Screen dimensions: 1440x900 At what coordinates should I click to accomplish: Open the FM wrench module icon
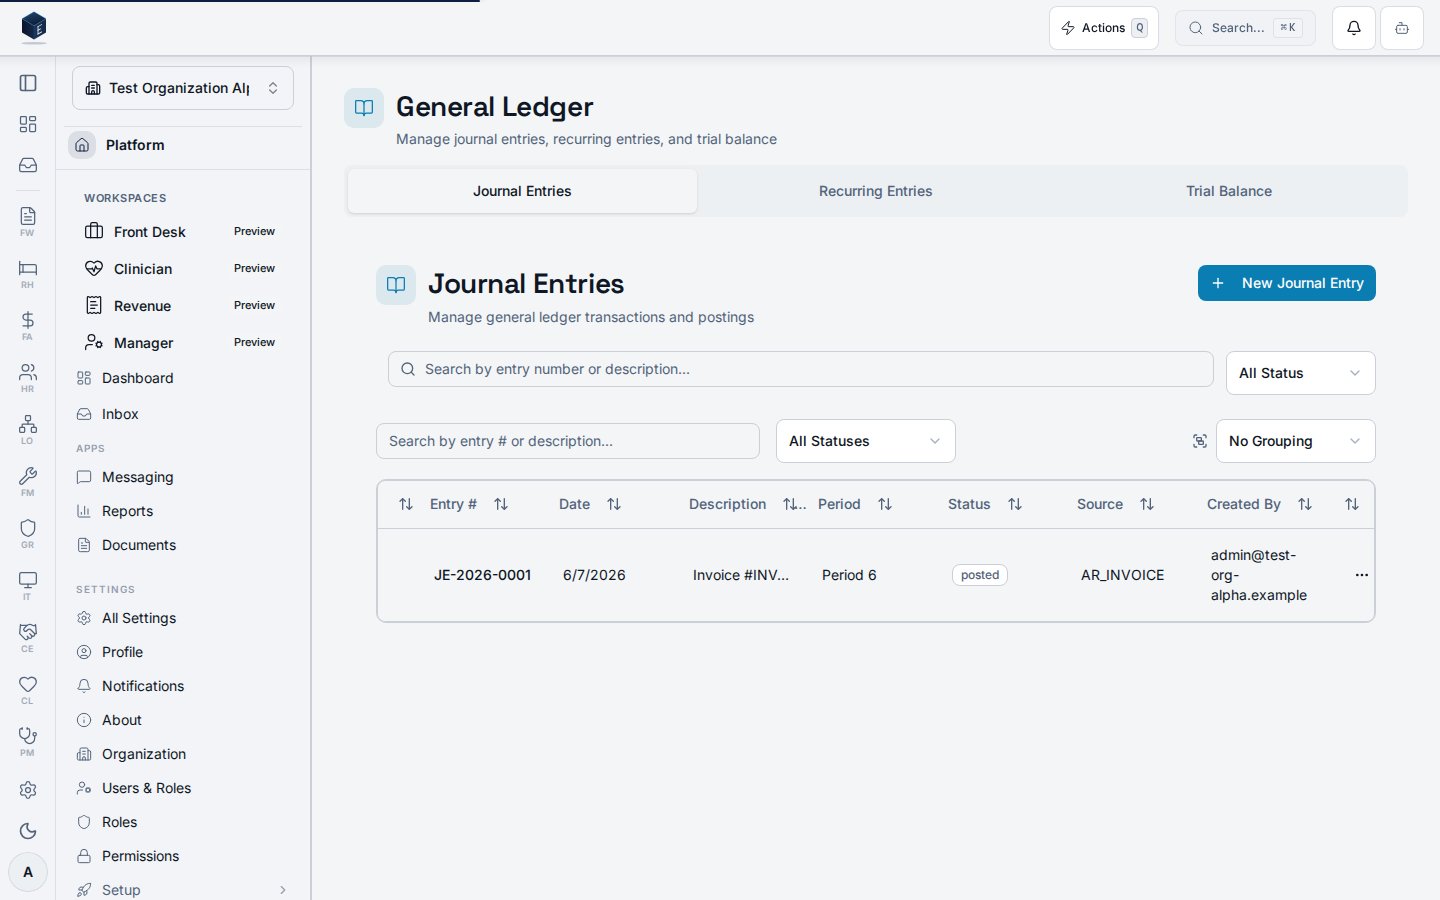28,481
